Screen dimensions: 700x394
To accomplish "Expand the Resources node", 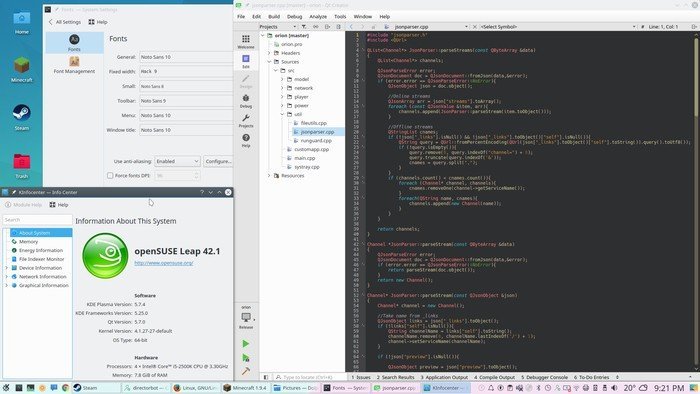I will point(269,176).
